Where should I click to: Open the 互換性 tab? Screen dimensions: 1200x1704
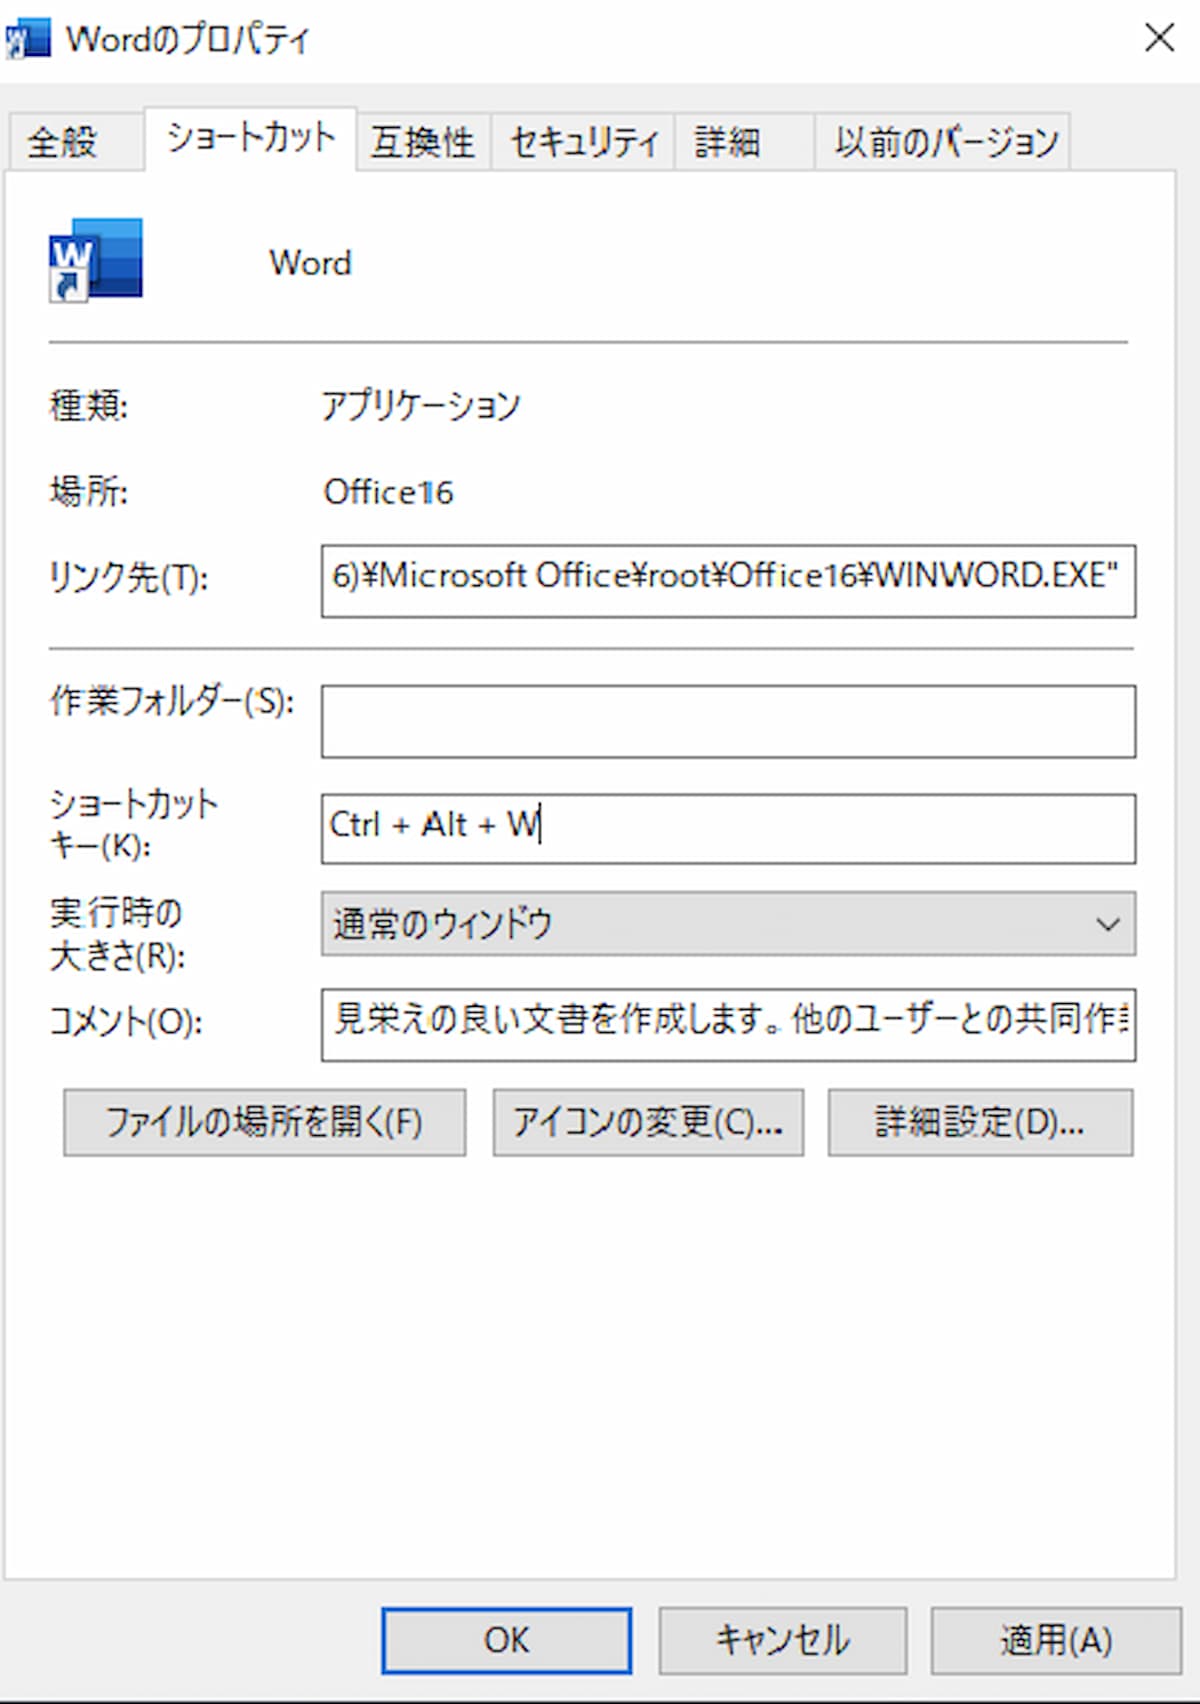(x=422, y=142)
